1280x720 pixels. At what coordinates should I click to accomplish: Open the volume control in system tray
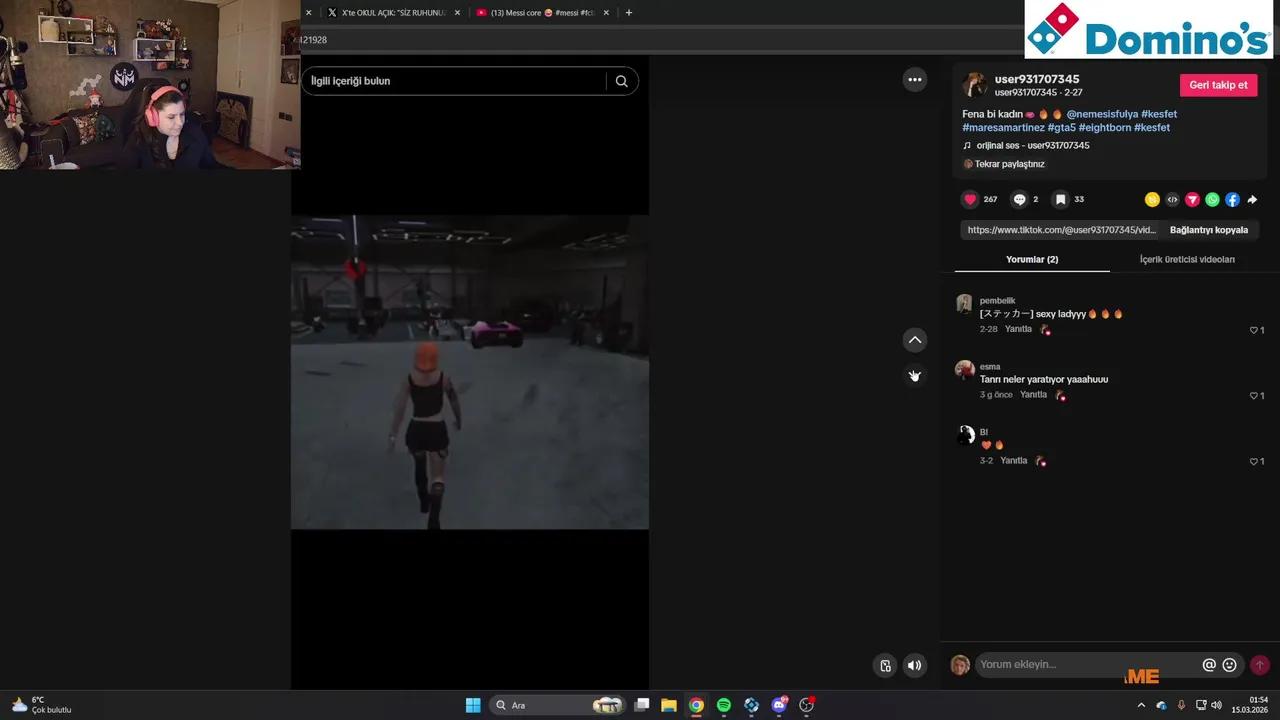(1217, 705)
